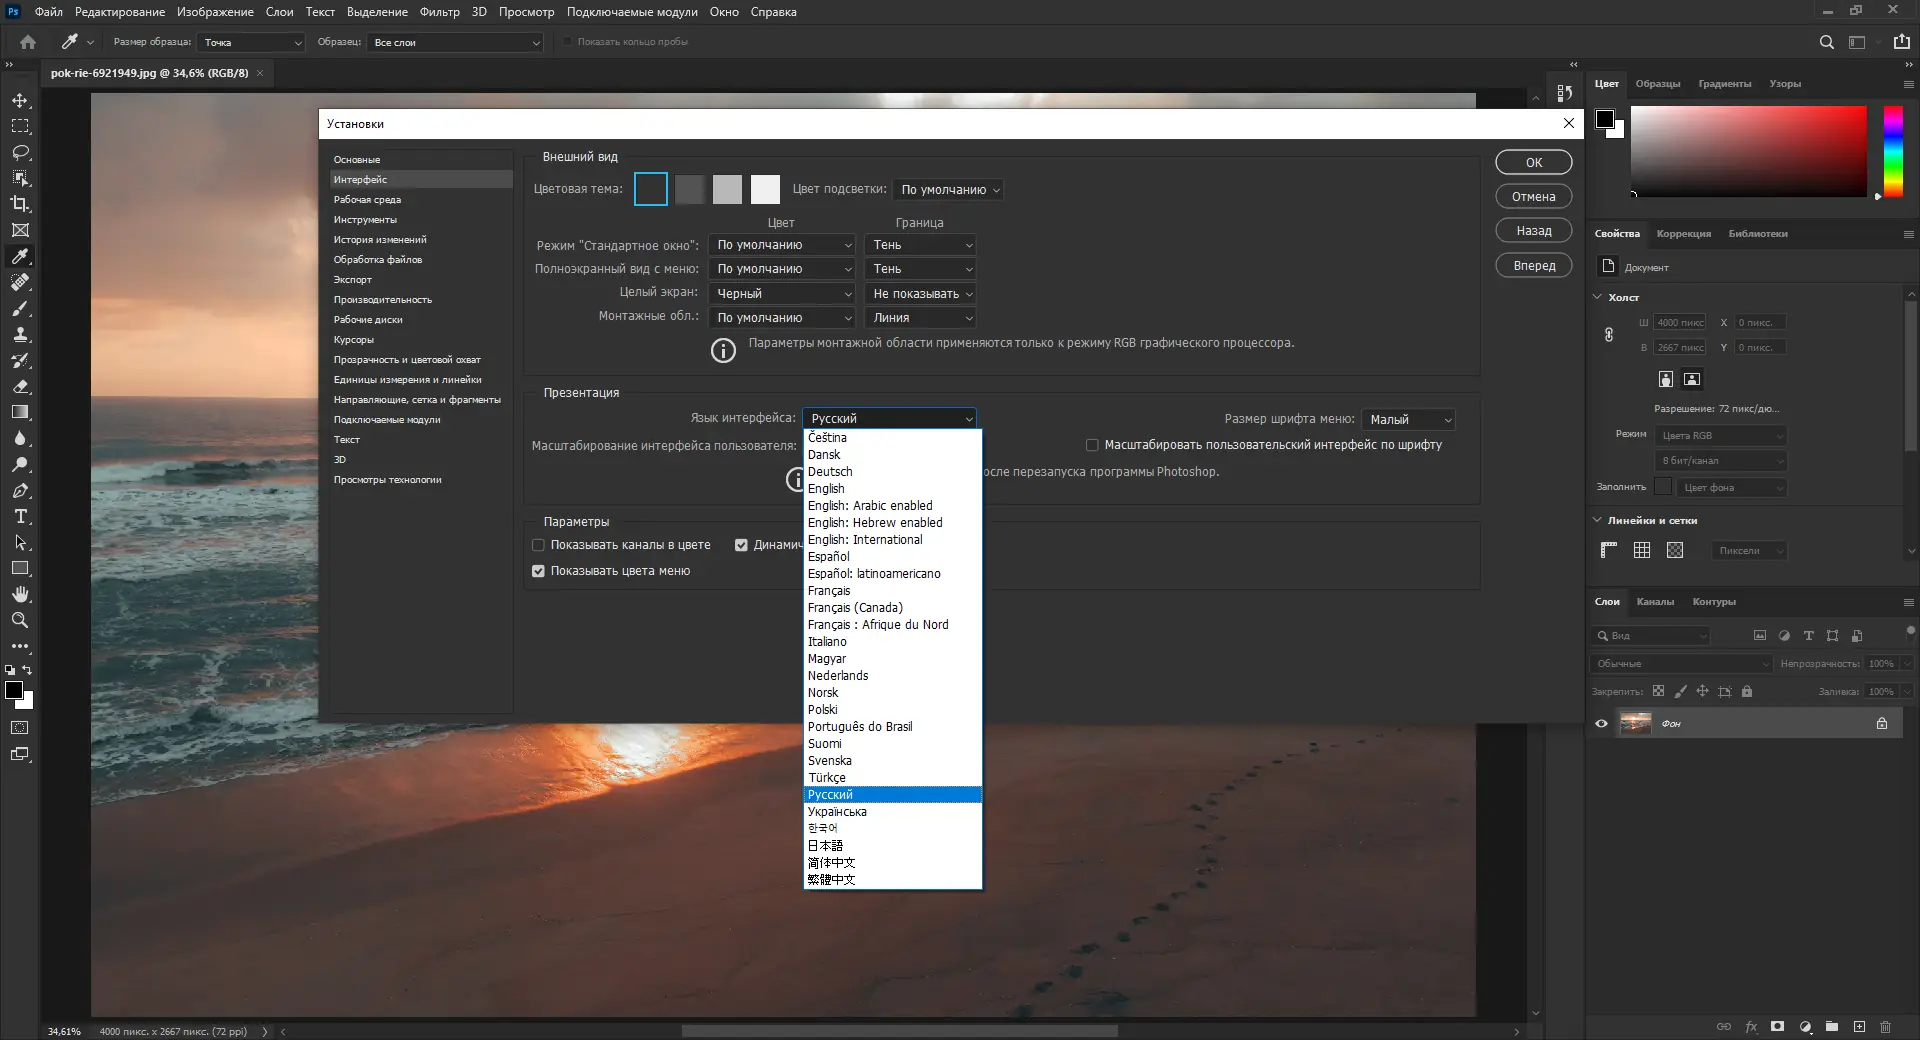Open 'Монтажные обл.' border dropdown Линия
The image size is (1920, 1040).
pos(921,318)
